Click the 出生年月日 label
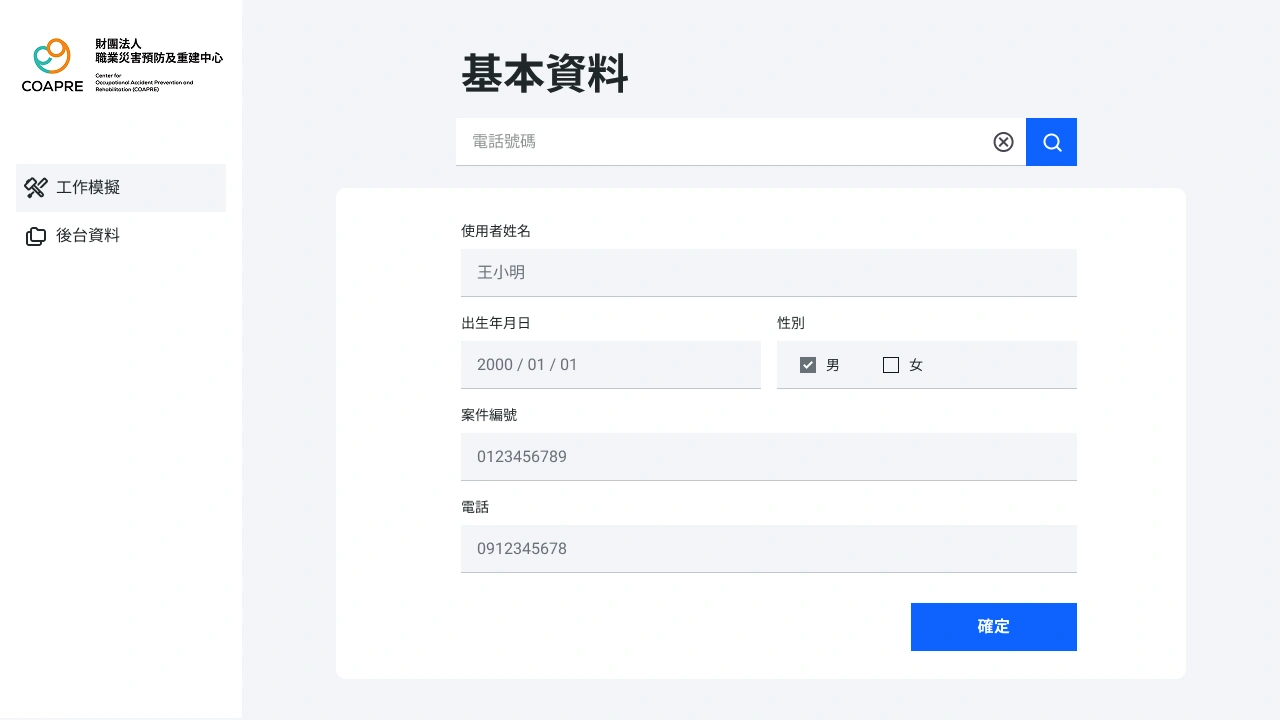1280x720 pixels. (x=496, y=323)
